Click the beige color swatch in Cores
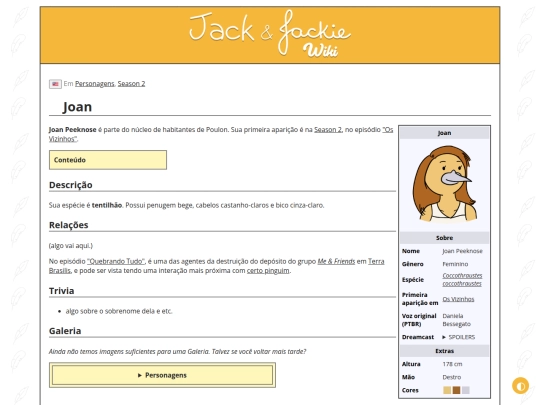The width and height of the screenshot is (540, 405). click(447, 390)
